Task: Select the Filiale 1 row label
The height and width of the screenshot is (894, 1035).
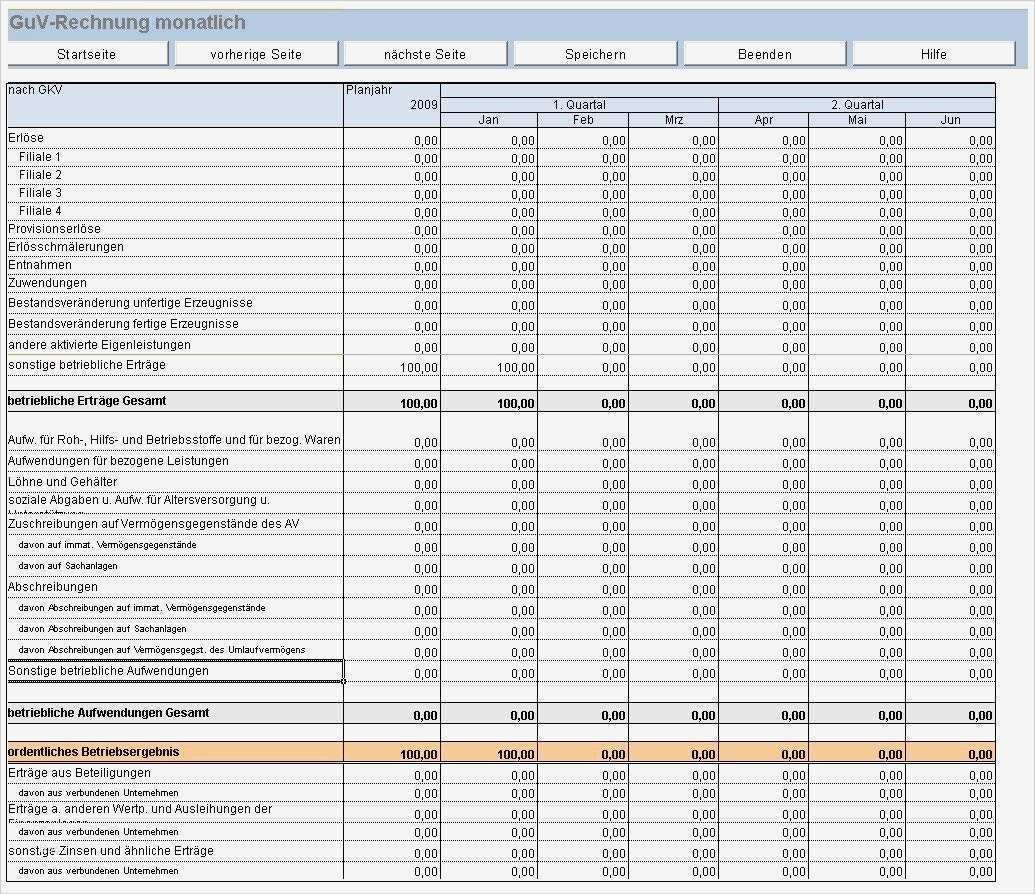Action: (40, 157)
